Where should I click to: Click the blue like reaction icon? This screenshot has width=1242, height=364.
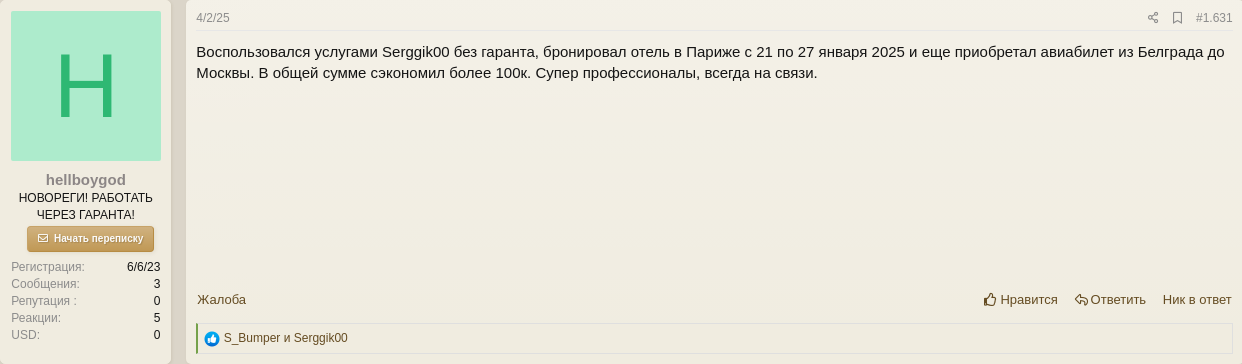point(212,339)
